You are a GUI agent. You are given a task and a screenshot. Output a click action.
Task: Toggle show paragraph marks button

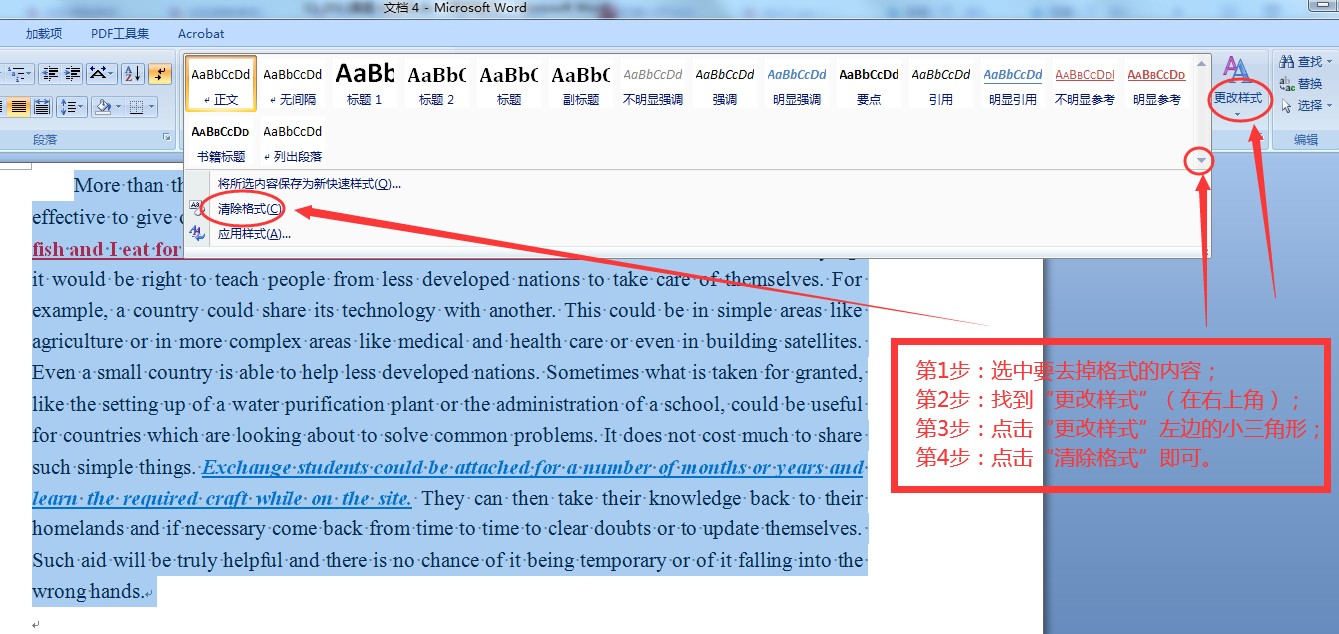(160, 74)
